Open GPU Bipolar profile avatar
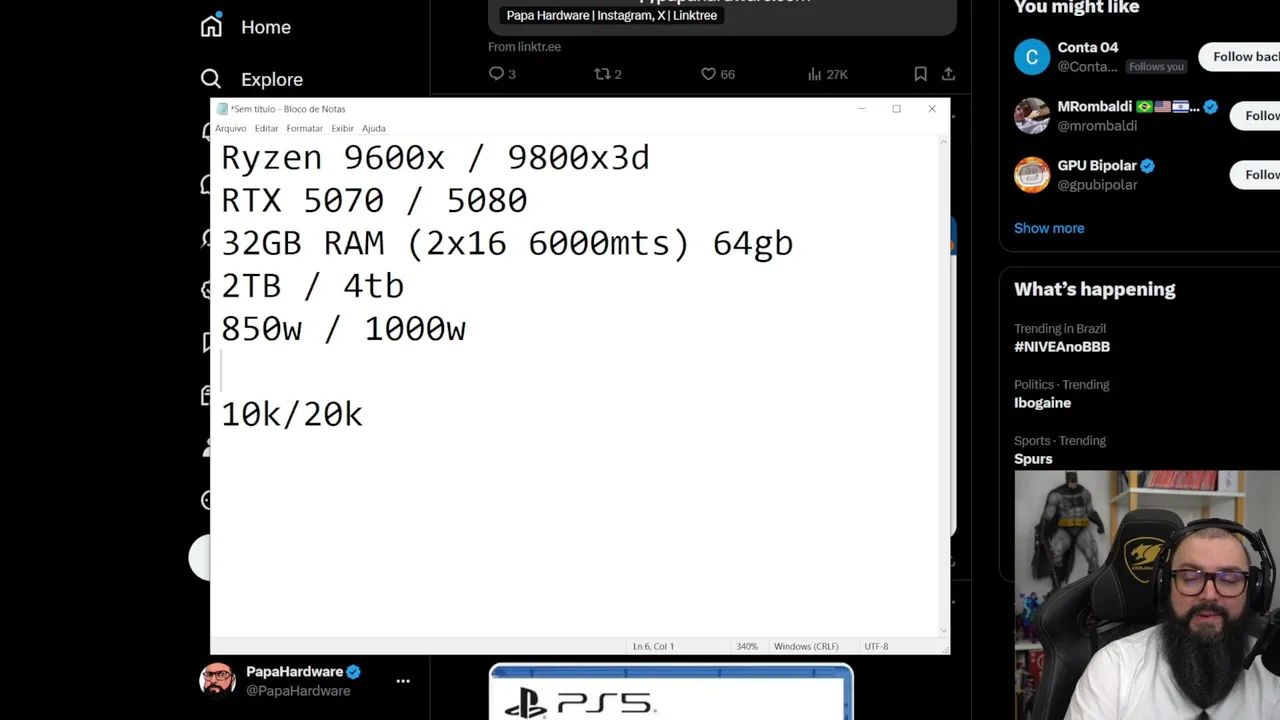This screenshot has width=1280, height=720. (1032, 175)
